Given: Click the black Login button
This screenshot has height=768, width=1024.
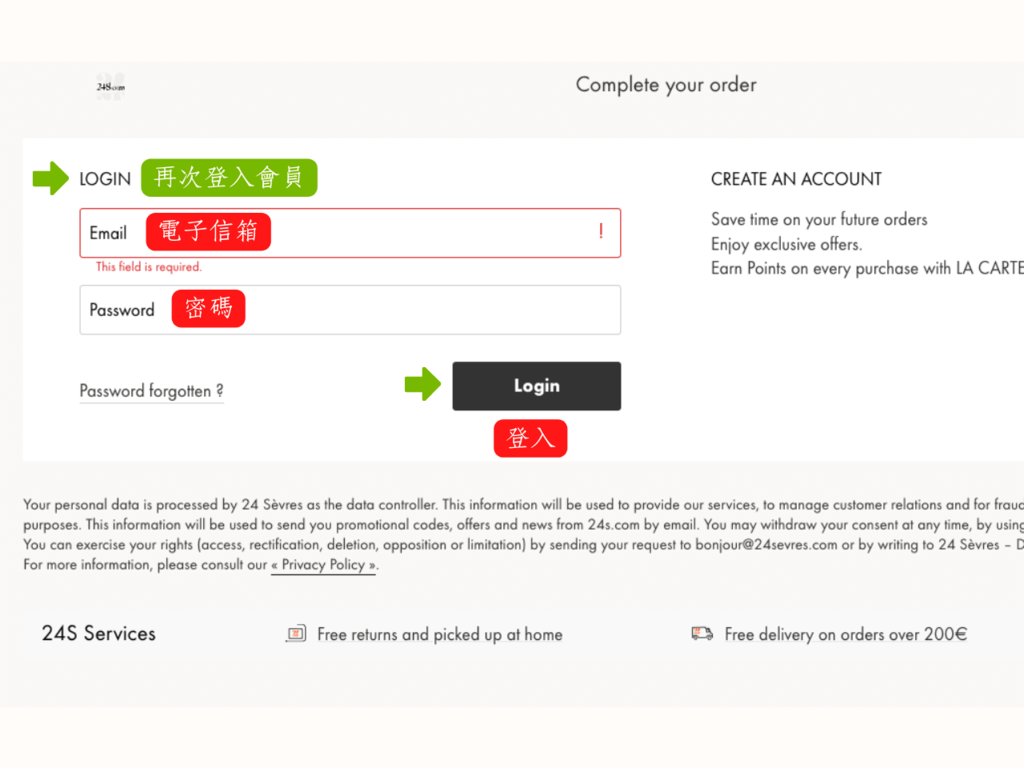Looking at the screenshot, I should click(537, 386).
